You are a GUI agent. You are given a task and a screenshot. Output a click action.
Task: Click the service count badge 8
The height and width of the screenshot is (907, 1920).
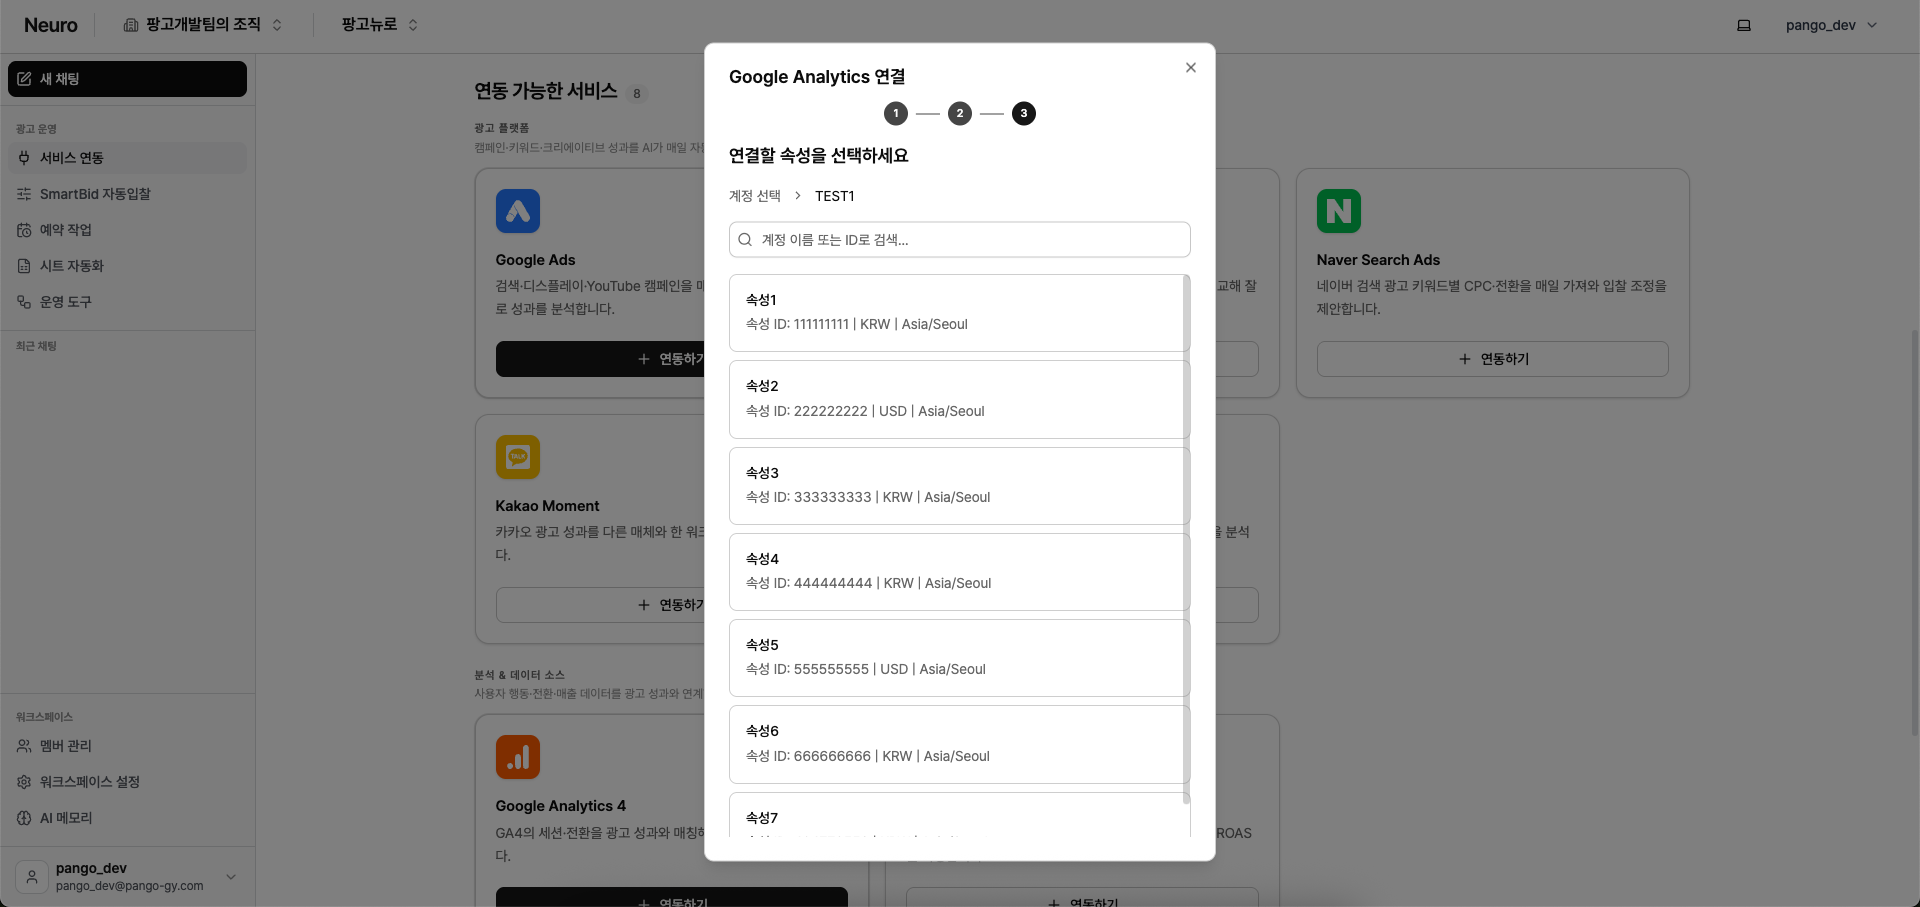[x=637, y=93]
